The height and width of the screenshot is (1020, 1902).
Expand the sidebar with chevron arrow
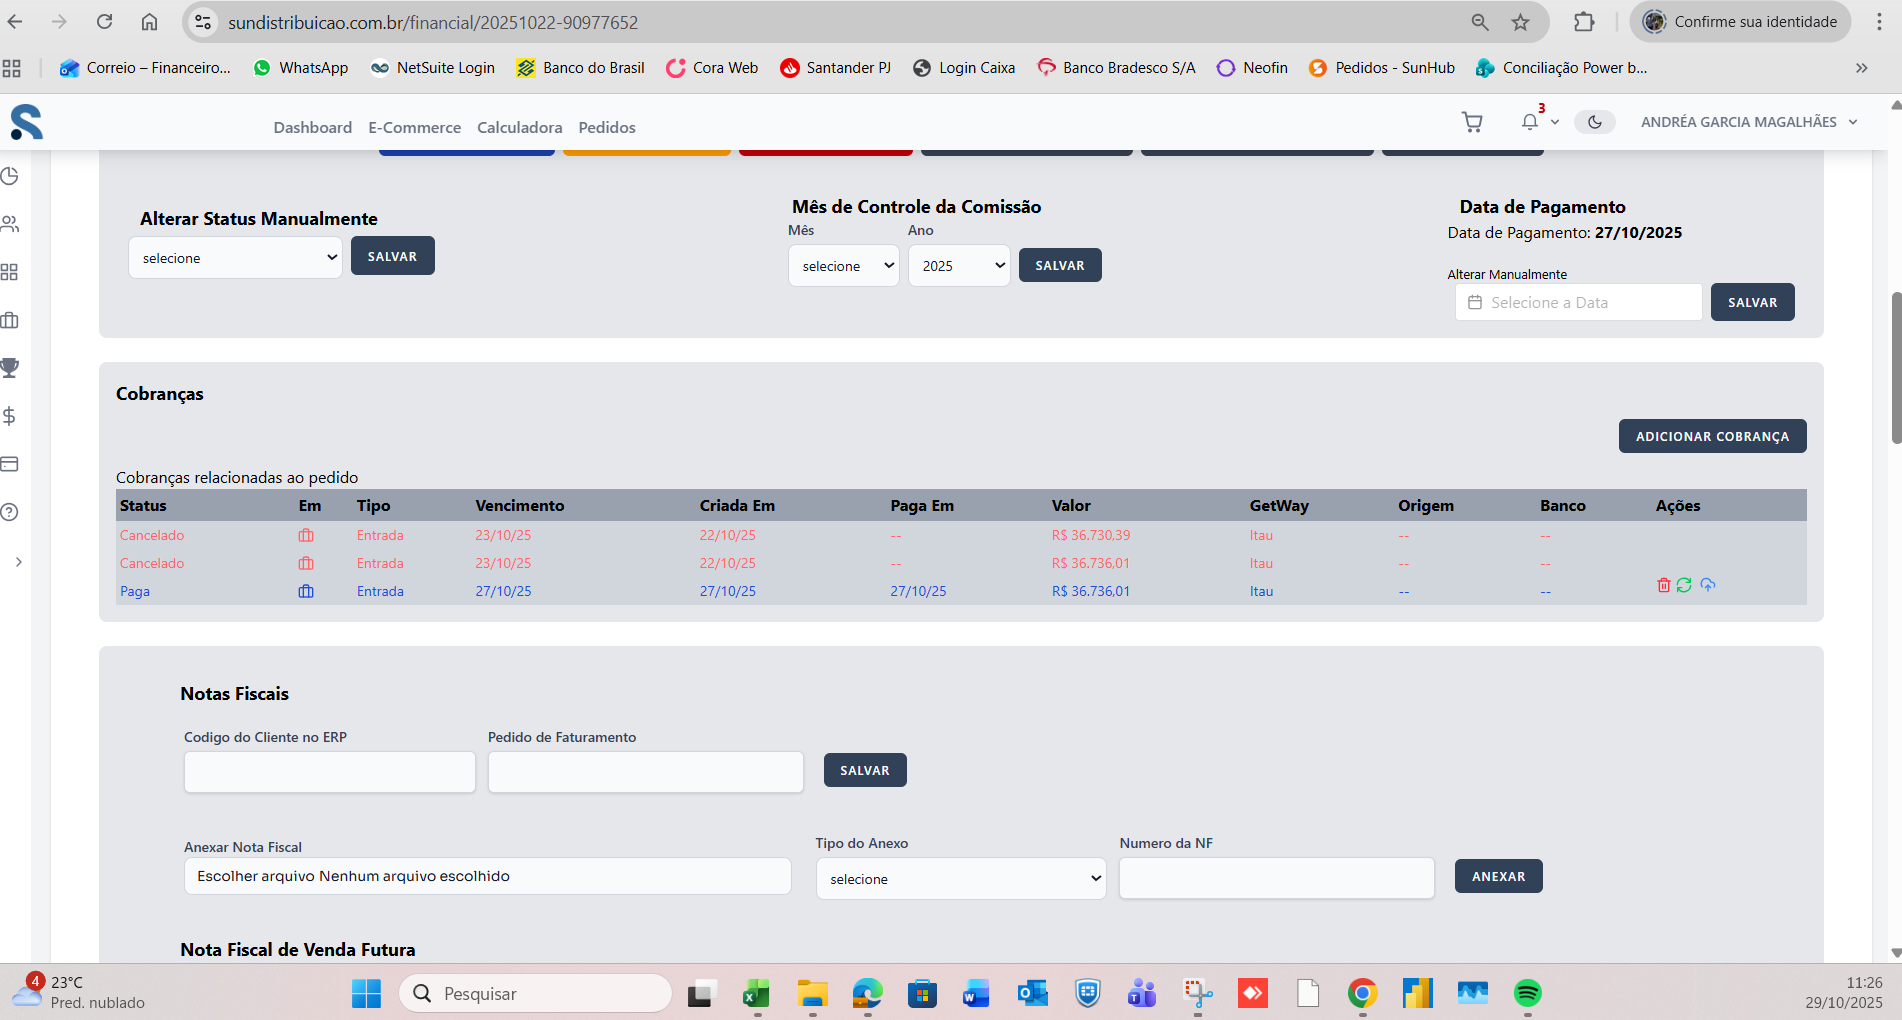18,562
